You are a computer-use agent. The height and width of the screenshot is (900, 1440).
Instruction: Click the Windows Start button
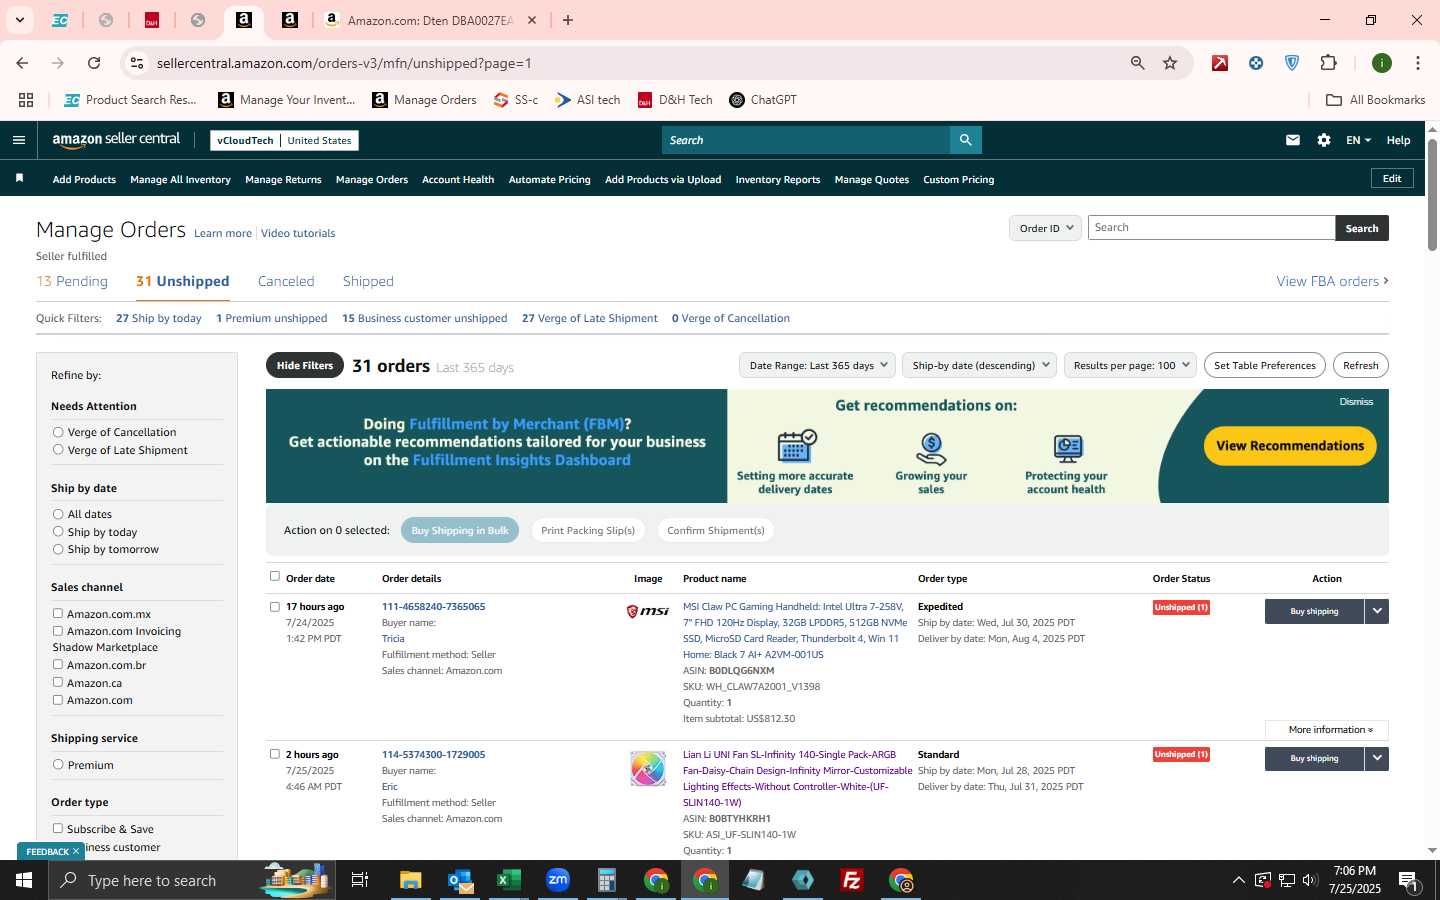24,880
